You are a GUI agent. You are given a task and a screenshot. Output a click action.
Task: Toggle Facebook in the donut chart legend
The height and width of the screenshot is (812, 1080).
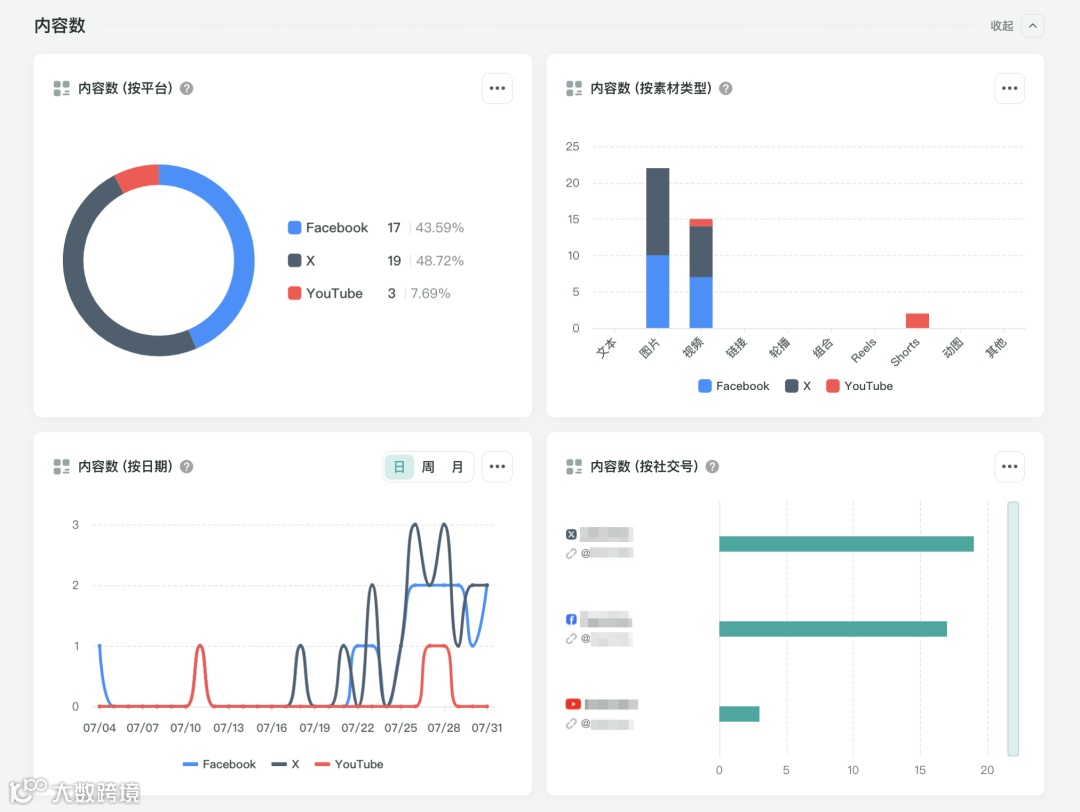tap(328, 228)
